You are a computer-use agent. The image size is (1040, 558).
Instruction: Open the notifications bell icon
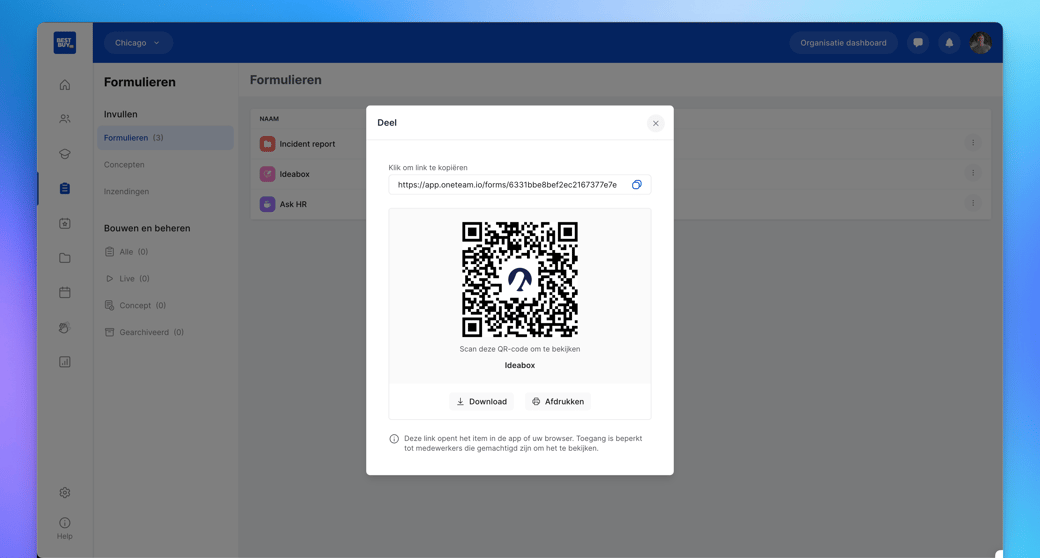tap(949, 42)
